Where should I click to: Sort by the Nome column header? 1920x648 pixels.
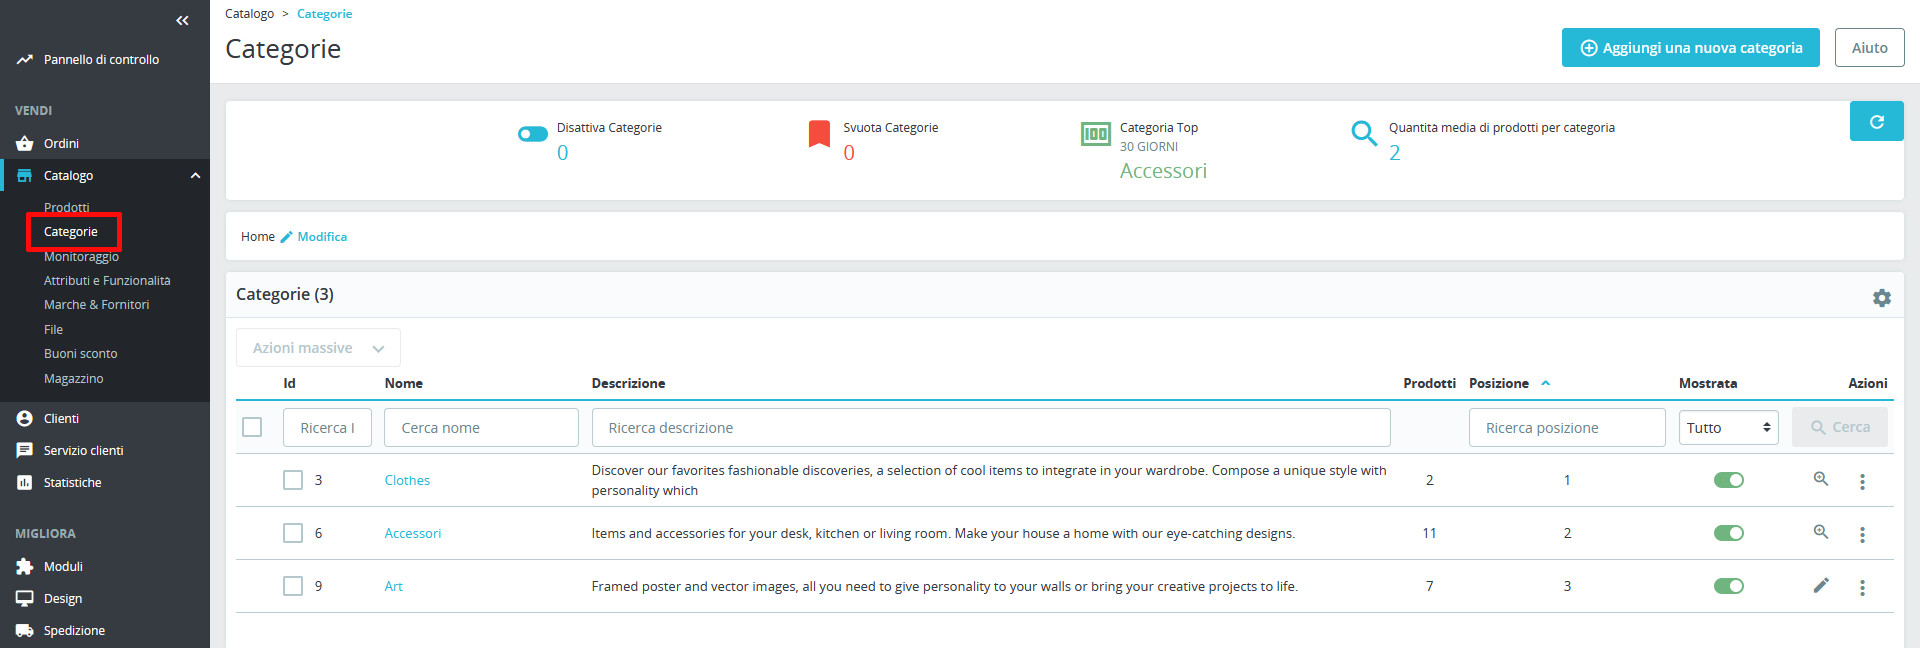click(403, 383)
